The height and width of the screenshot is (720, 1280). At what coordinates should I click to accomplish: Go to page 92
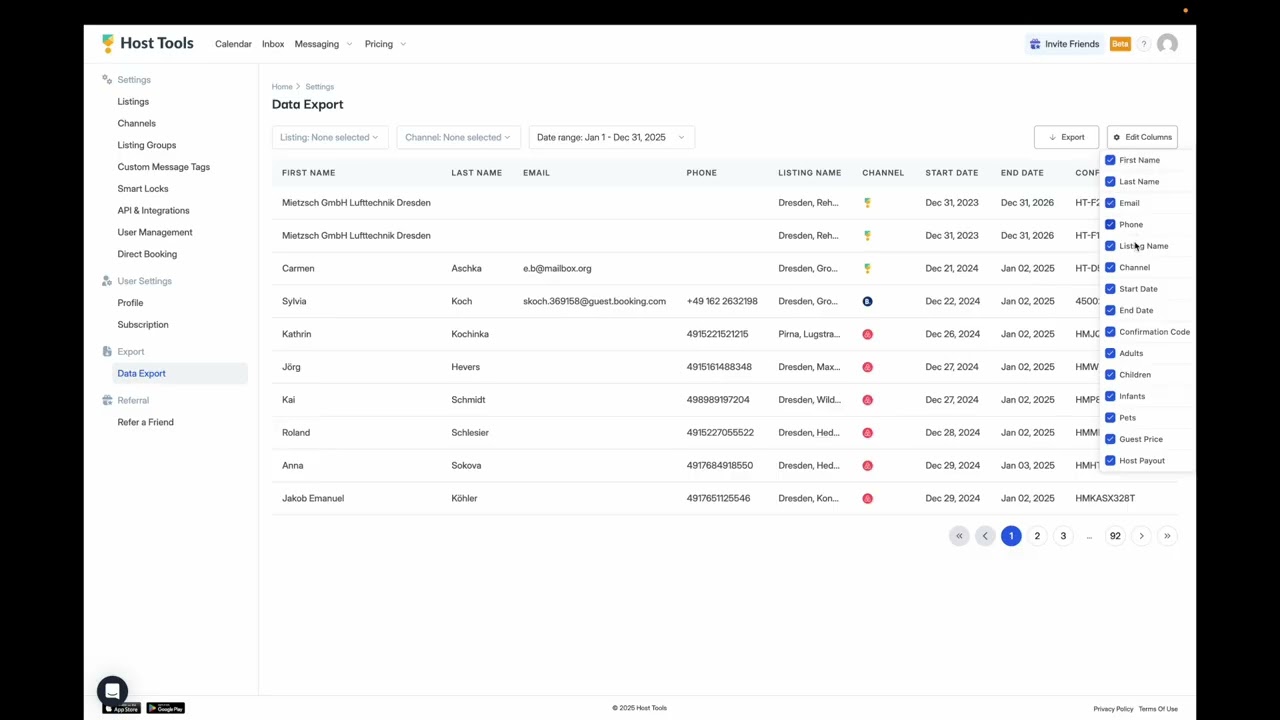tap(1115, 536)
